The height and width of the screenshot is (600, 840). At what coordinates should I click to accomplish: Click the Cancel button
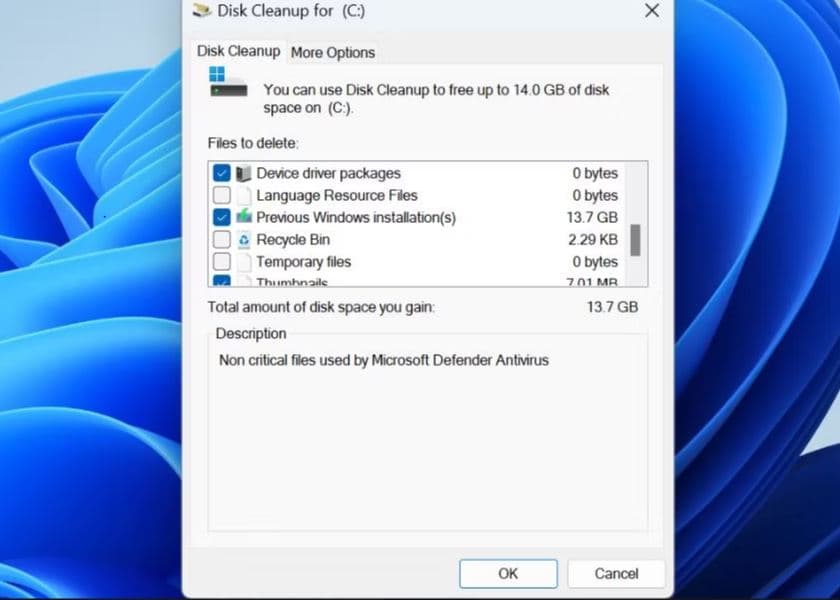pyautogui.click(x=616, y=573)
